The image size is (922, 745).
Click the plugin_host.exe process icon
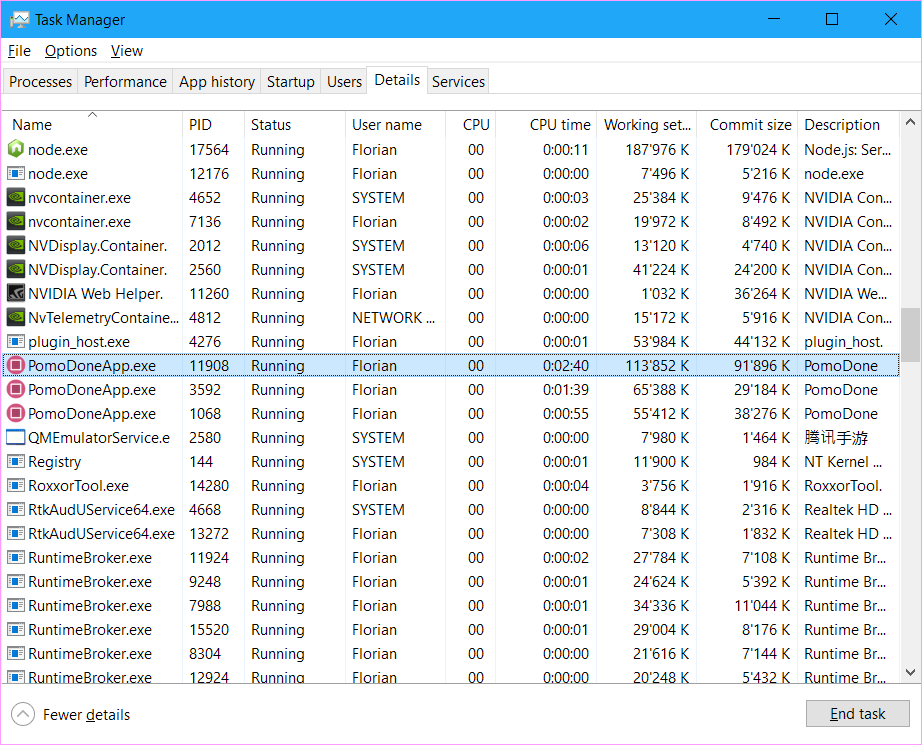point(16,342)
